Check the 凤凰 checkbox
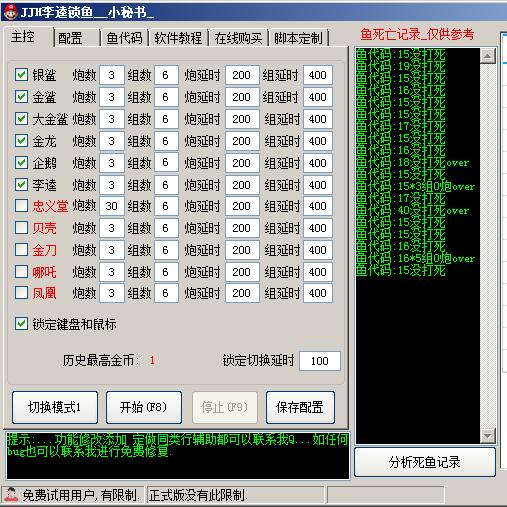 pyautogui.click(x=21, y=293)
